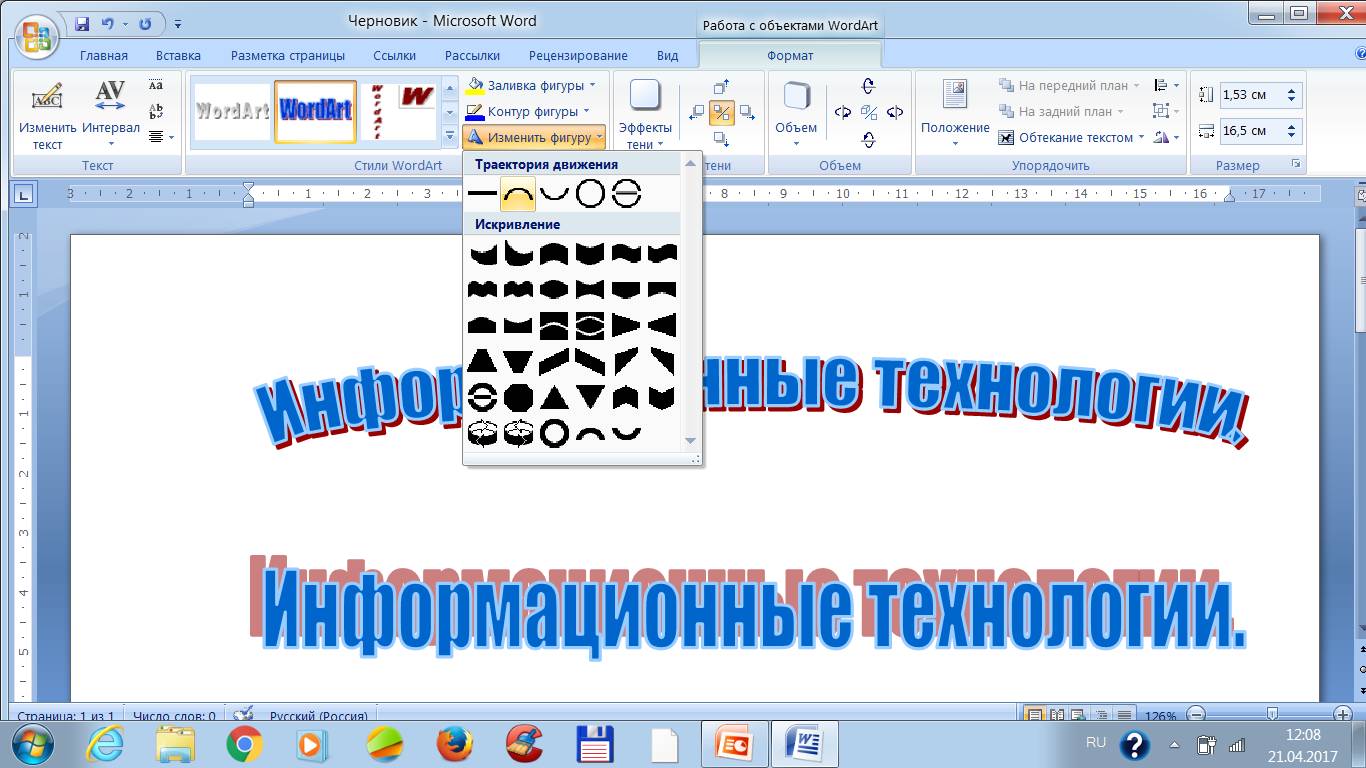This screenshot has width=1366, height=768.
Task: Toggle the vertical WordArt text button
Action: (x=156, y=111)
